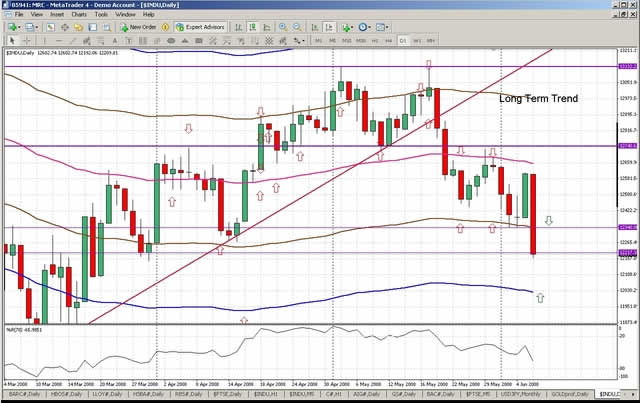
Task: Open the Charts menu
Action: coord(79,14)
